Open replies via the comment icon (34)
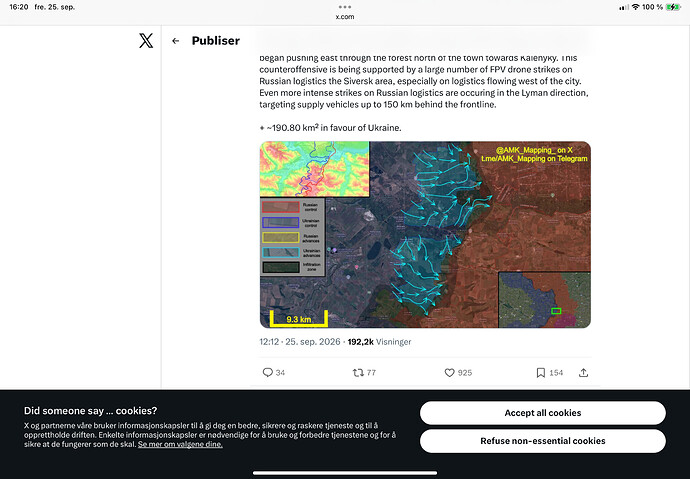Image resolution: width=690 pixels, height=479 pixels. (x=268, y=373)
